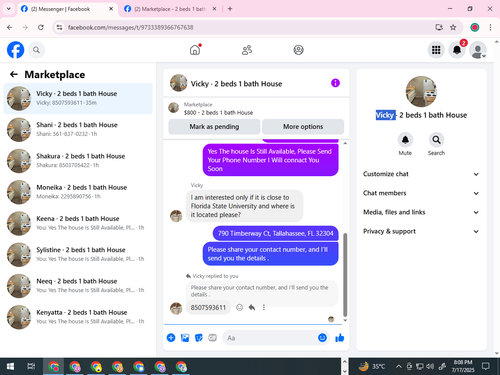
Task: Open the weather widget showing 35°C
Action: 372,367
